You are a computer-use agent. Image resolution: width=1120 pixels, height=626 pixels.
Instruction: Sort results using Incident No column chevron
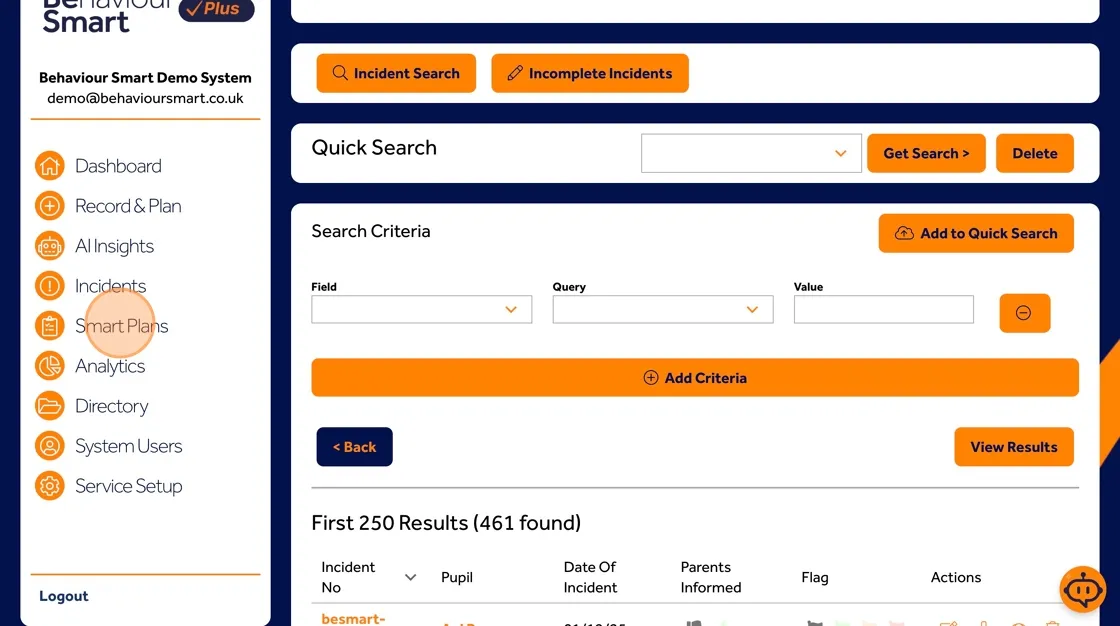point(410,577)
